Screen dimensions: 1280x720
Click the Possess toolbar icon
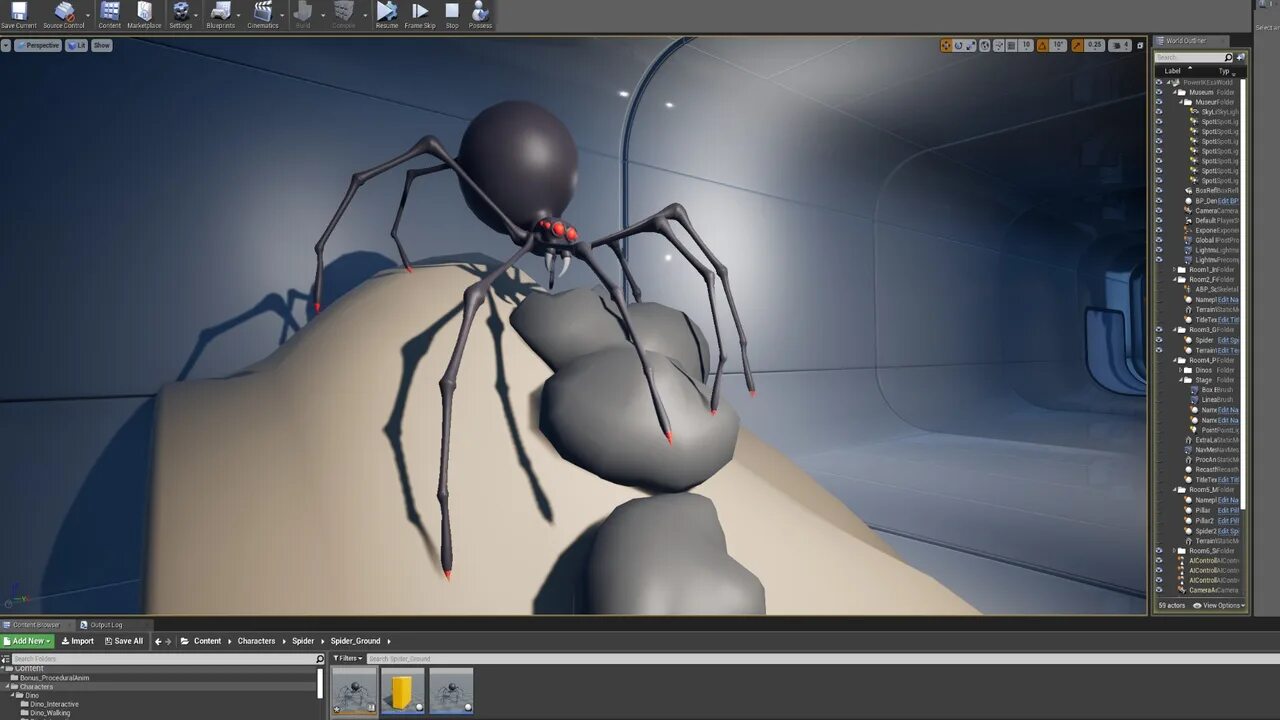pos(480,15)
